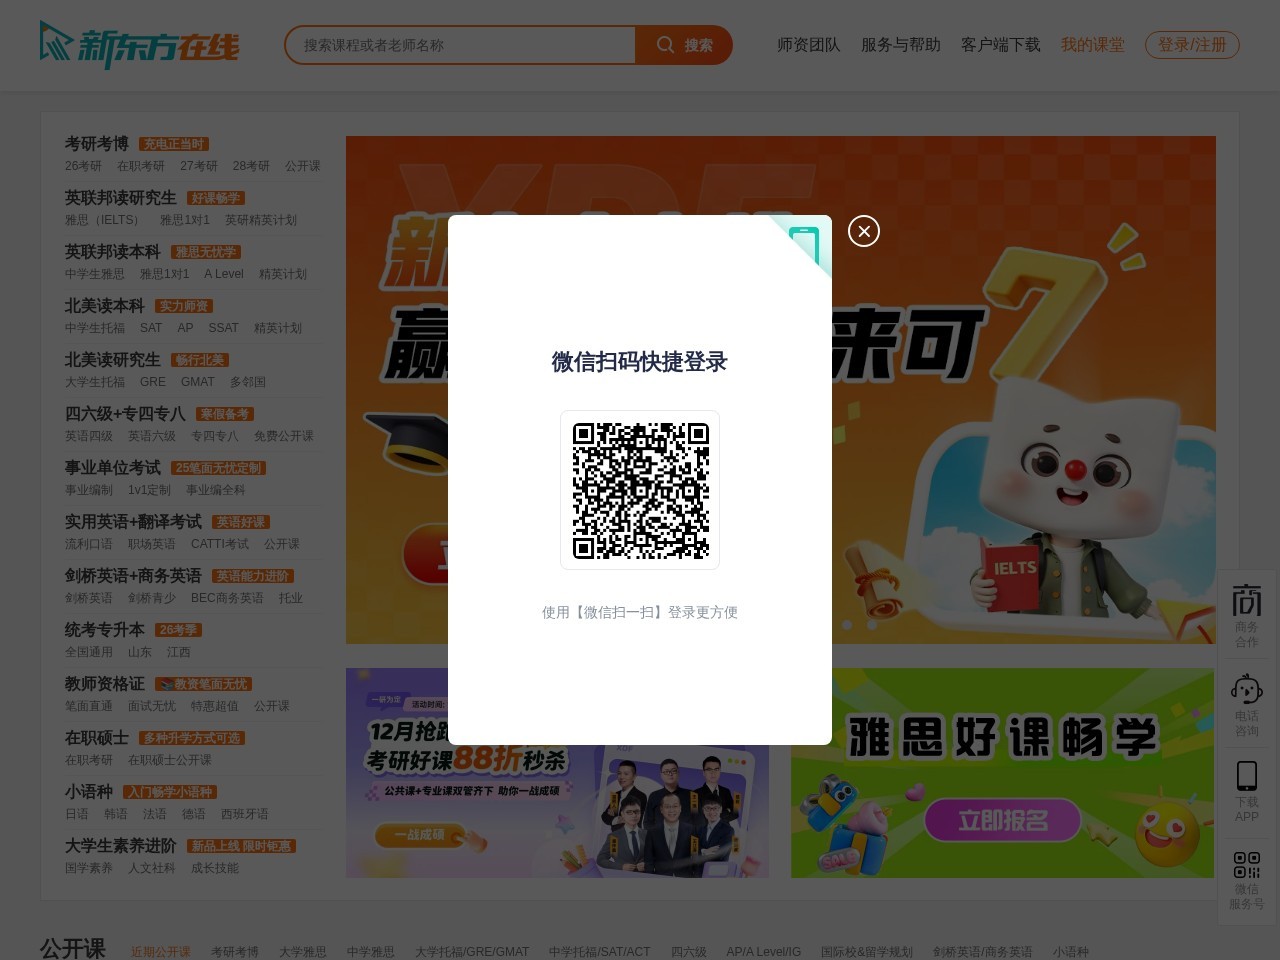Click the 登录/注册 button
Image resolution: width=1280 pixels, height=960 pixels.
coord(1192,45)
